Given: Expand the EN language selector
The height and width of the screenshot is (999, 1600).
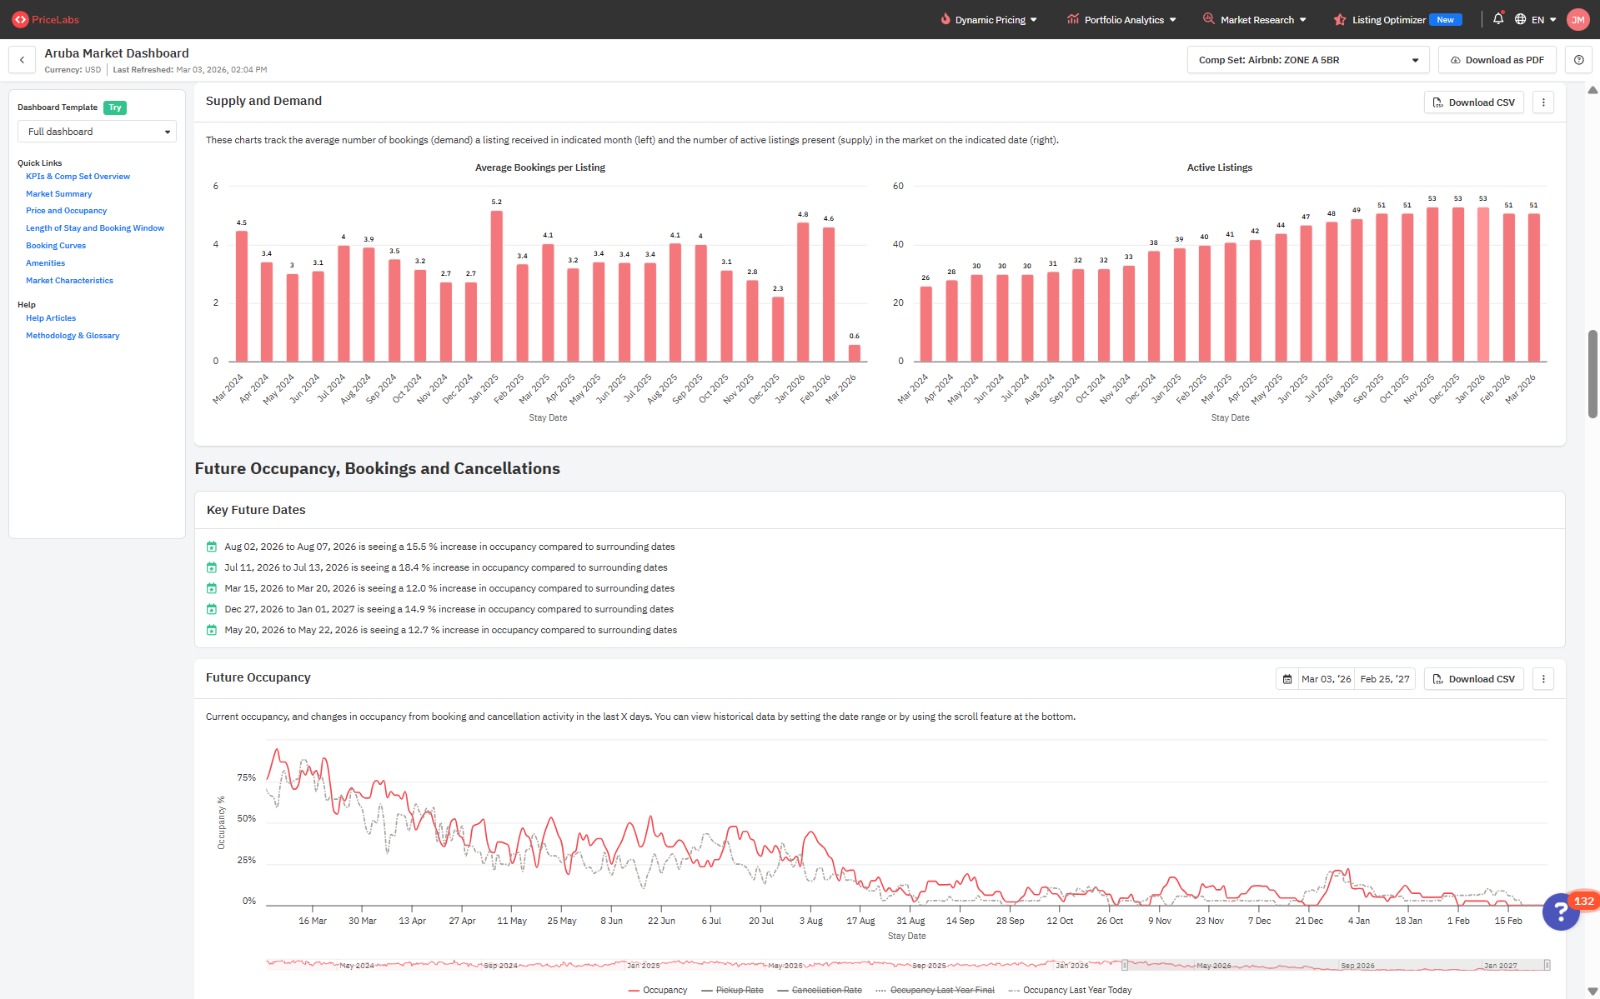Looking at the screenshot, I should coord(1536,19).
